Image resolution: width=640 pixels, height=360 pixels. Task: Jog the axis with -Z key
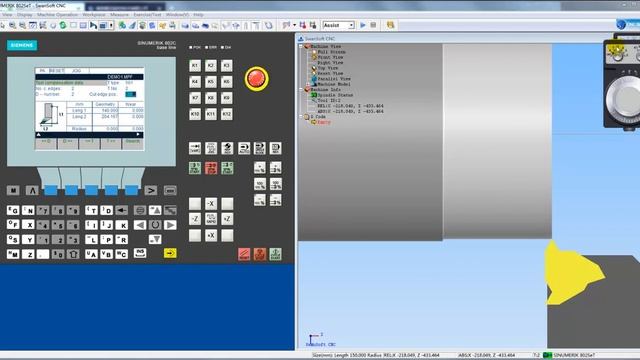point(195,219)
